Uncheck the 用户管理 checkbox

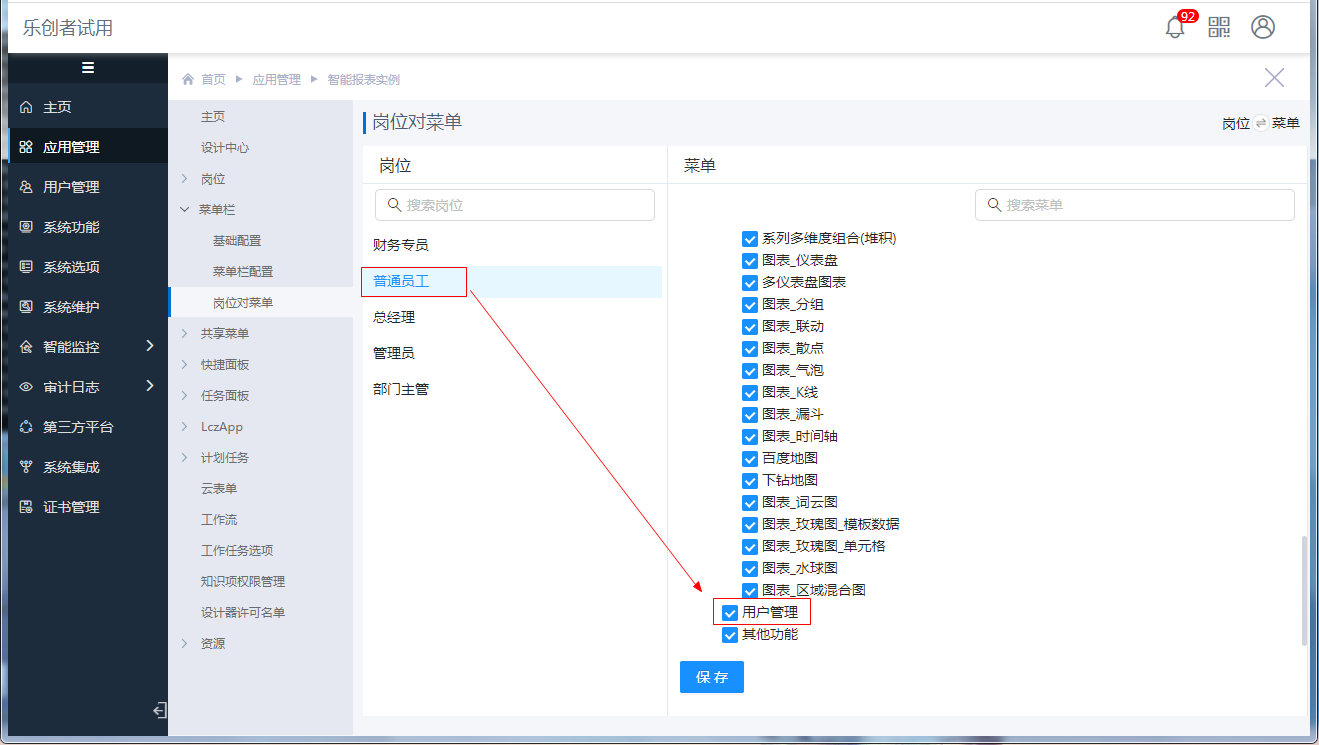tap(730, 613)
